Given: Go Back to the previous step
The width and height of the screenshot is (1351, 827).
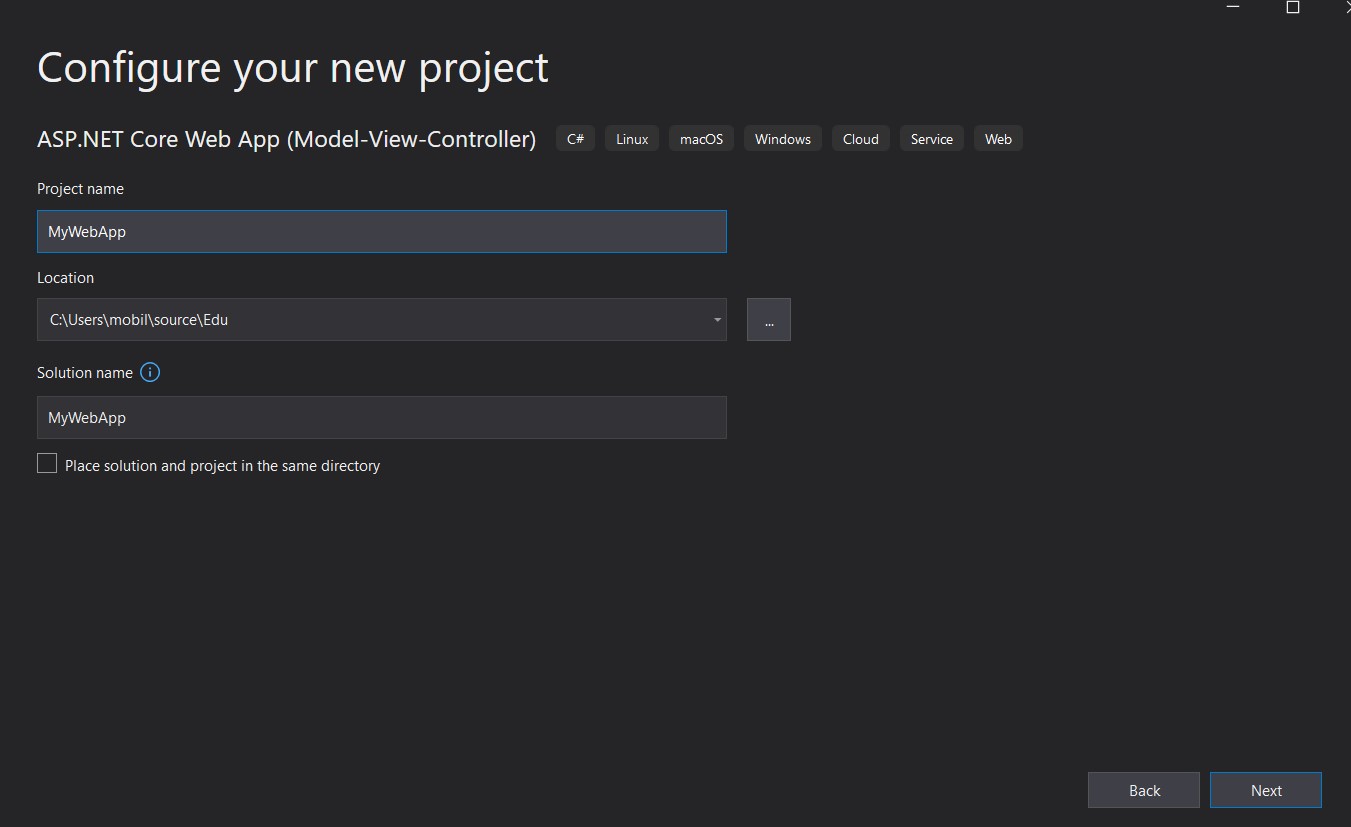Looking at the screenshot, I should tap(1144, 790).
